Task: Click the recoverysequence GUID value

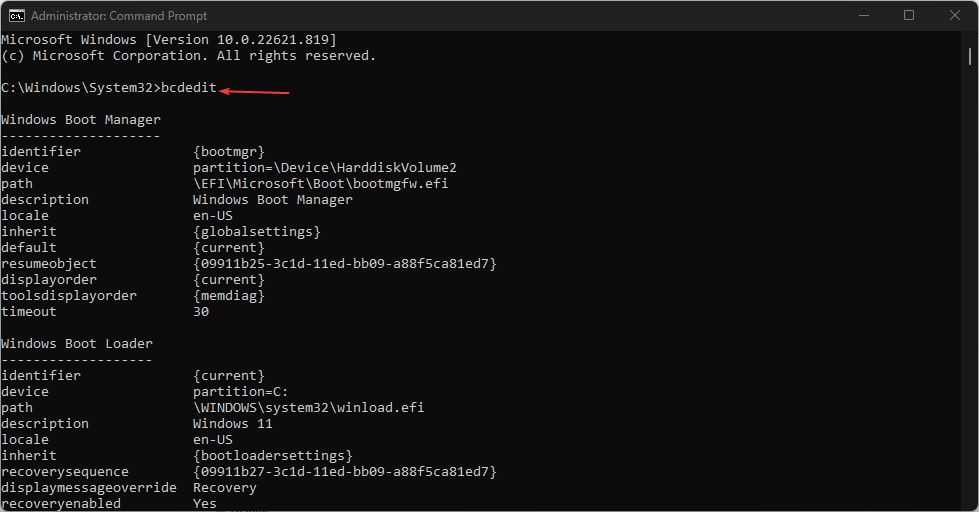Action: tap(345, 471)
